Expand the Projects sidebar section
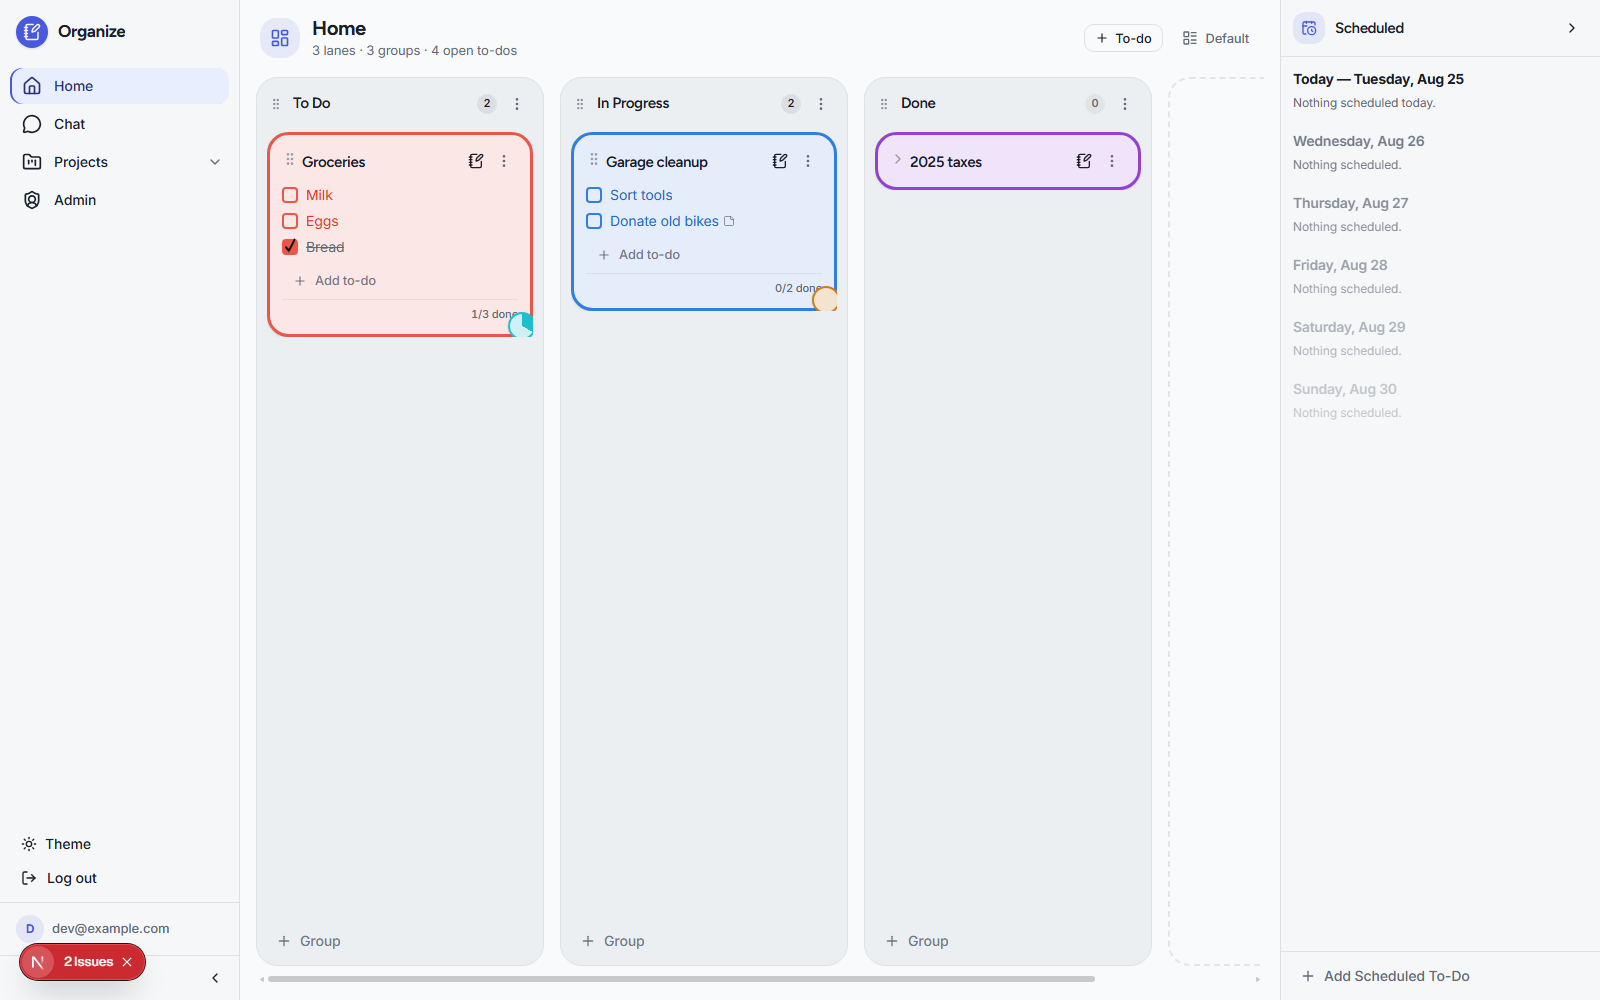 (x=215, y=162)
